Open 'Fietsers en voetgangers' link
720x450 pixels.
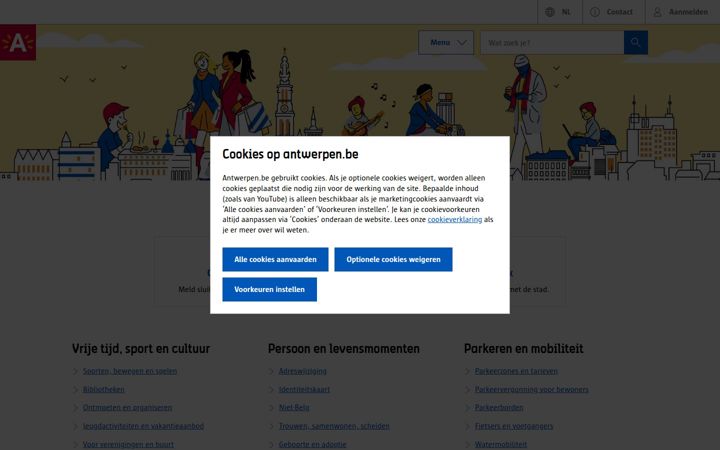(x=514, y=426)
